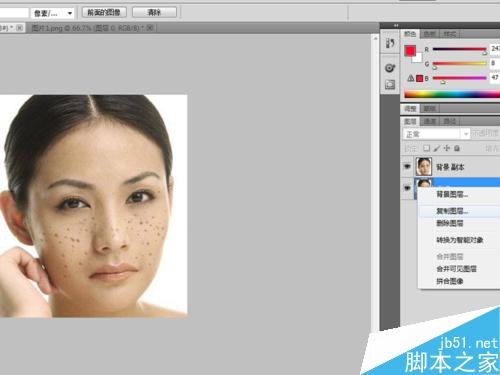Switch to the 图层 panel tab

point(410,121)
